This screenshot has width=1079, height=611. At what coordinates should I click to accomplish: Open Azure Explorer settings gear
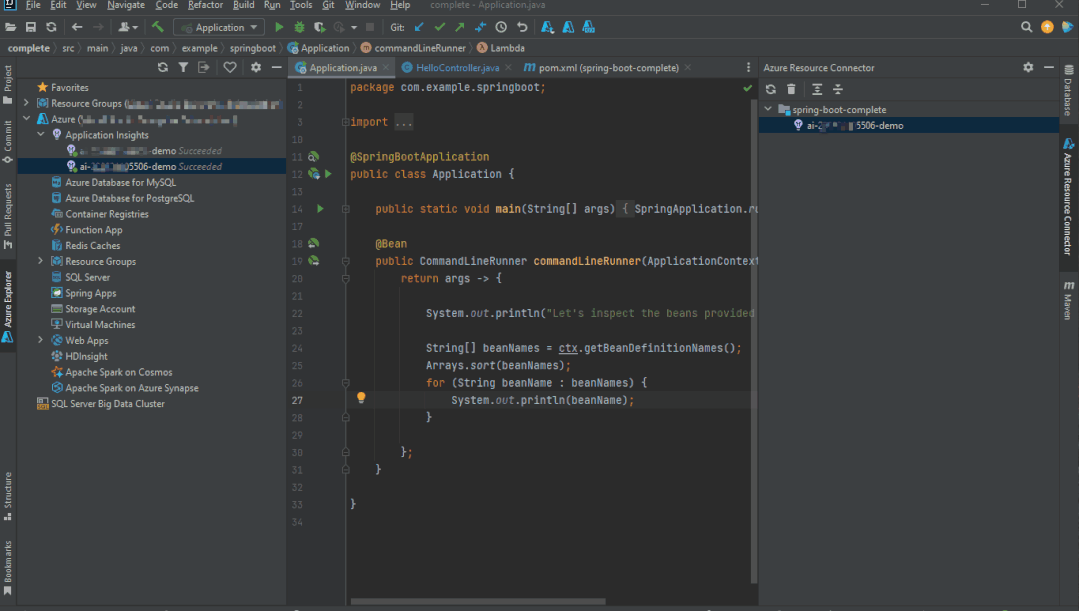[256, 67]
